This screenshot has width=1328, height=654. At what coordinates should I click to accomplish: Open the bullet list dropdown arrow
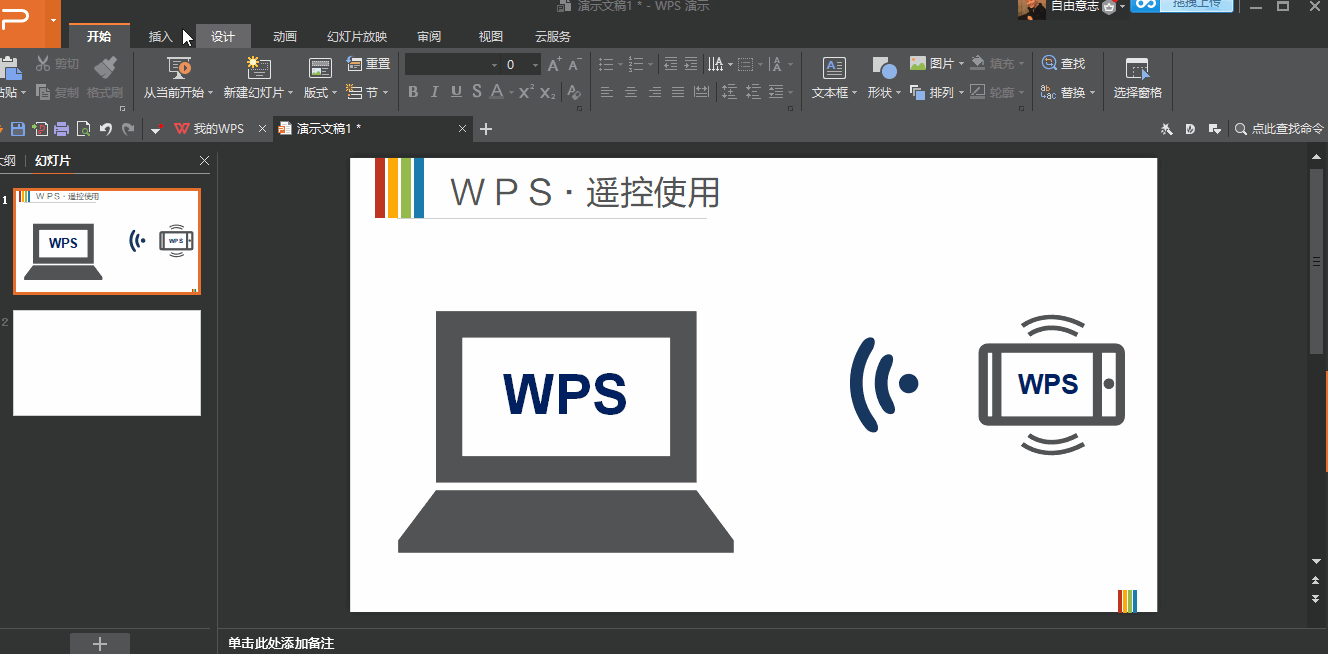click(x=621, y=65)
